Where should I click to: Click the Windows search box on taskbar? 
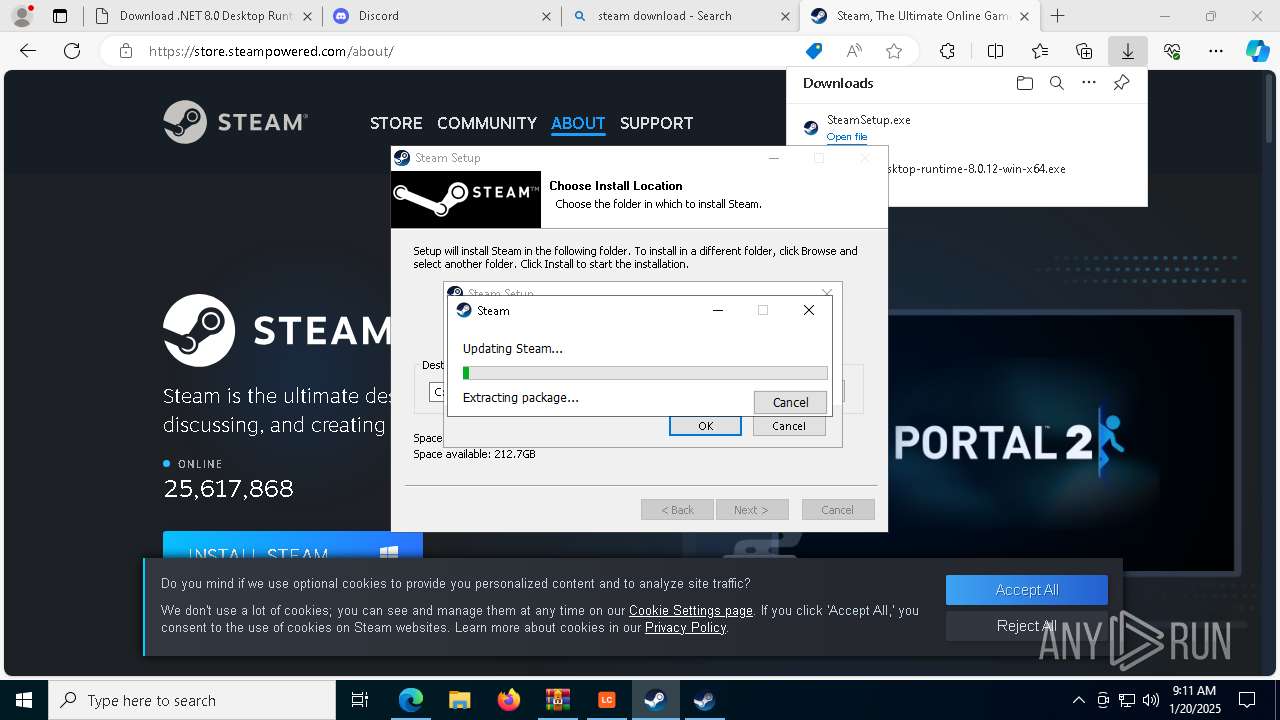click(x=192, y=700)
